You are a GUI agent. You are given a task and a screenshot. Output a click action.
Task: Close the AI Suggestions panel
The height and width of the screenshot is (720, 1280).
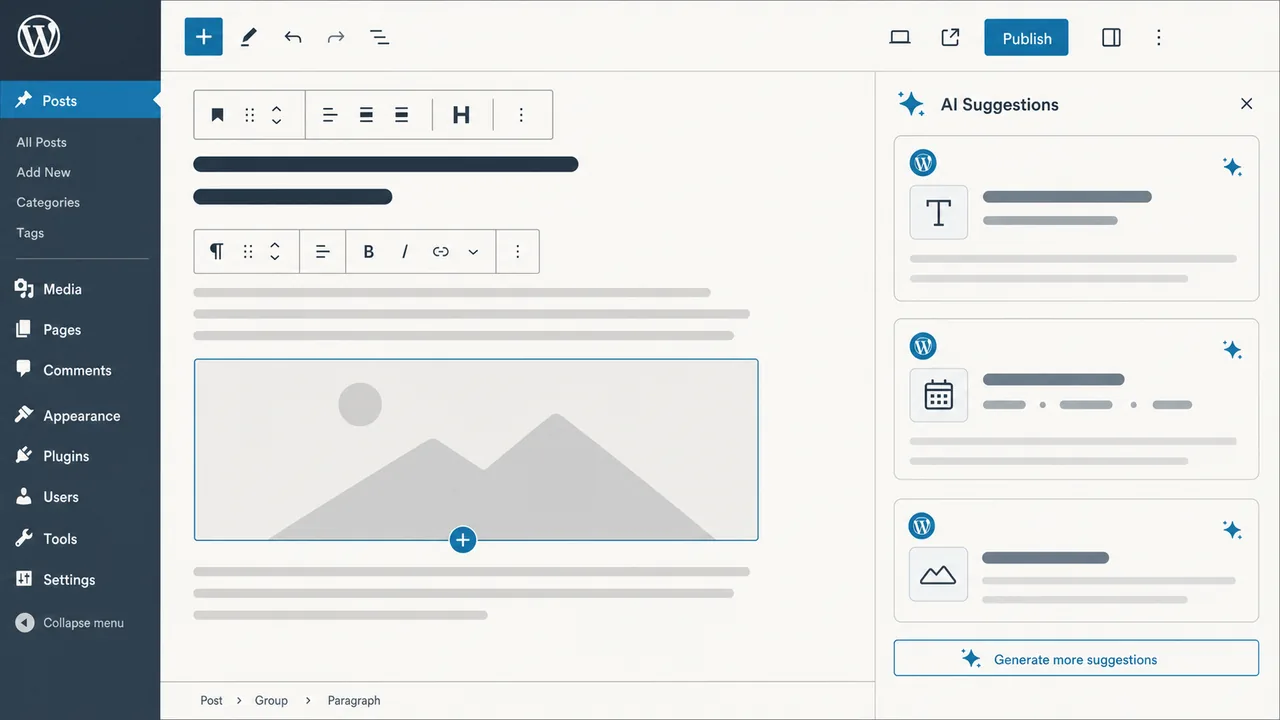tap(1246, 104)
